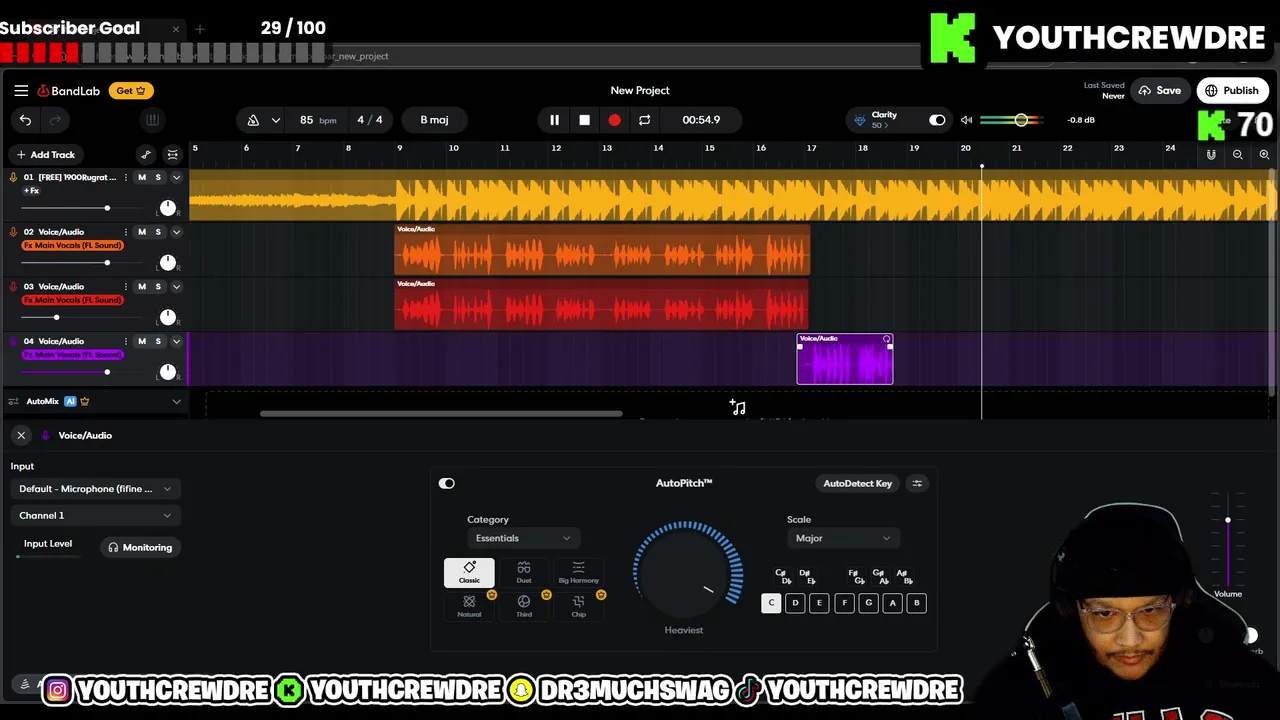Viewport: 1280px width, 720px height.
Task: Select the Duet AutoPitch preset
Action: point(524,572)
